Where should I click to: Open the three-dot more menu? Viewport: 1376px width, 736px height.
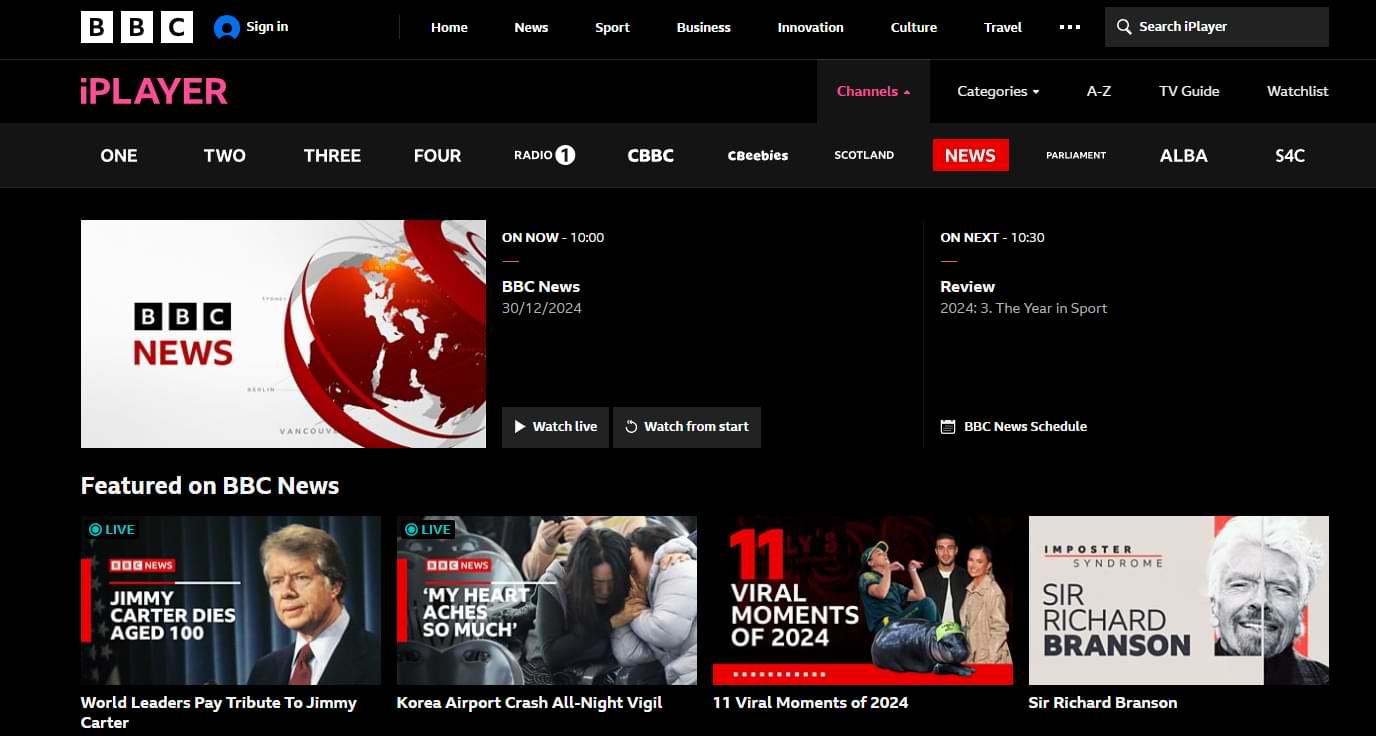1069,27
